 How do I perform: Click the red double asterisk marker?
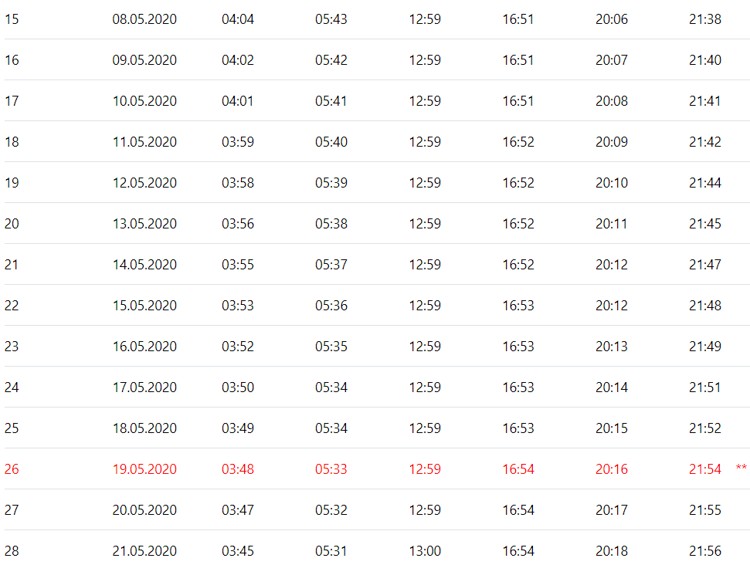(741, 468)
